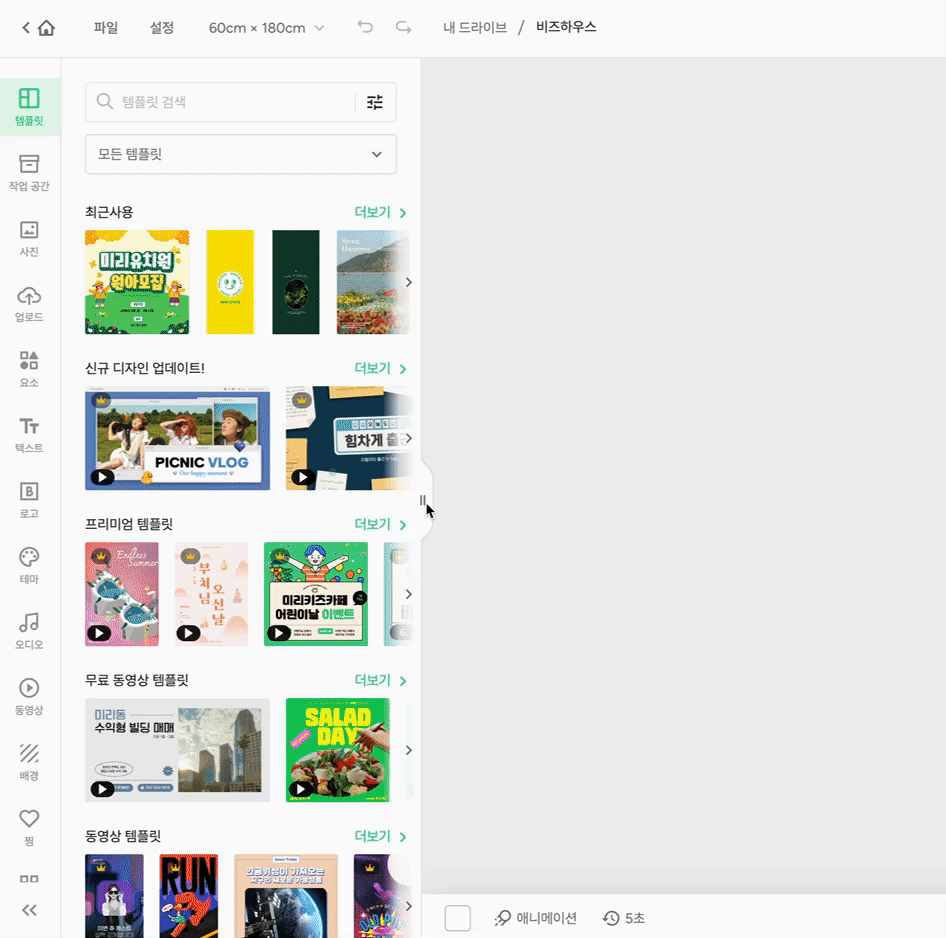
Task: Click the page select checkbox near 애니메이션
Action: click(457, 917)
